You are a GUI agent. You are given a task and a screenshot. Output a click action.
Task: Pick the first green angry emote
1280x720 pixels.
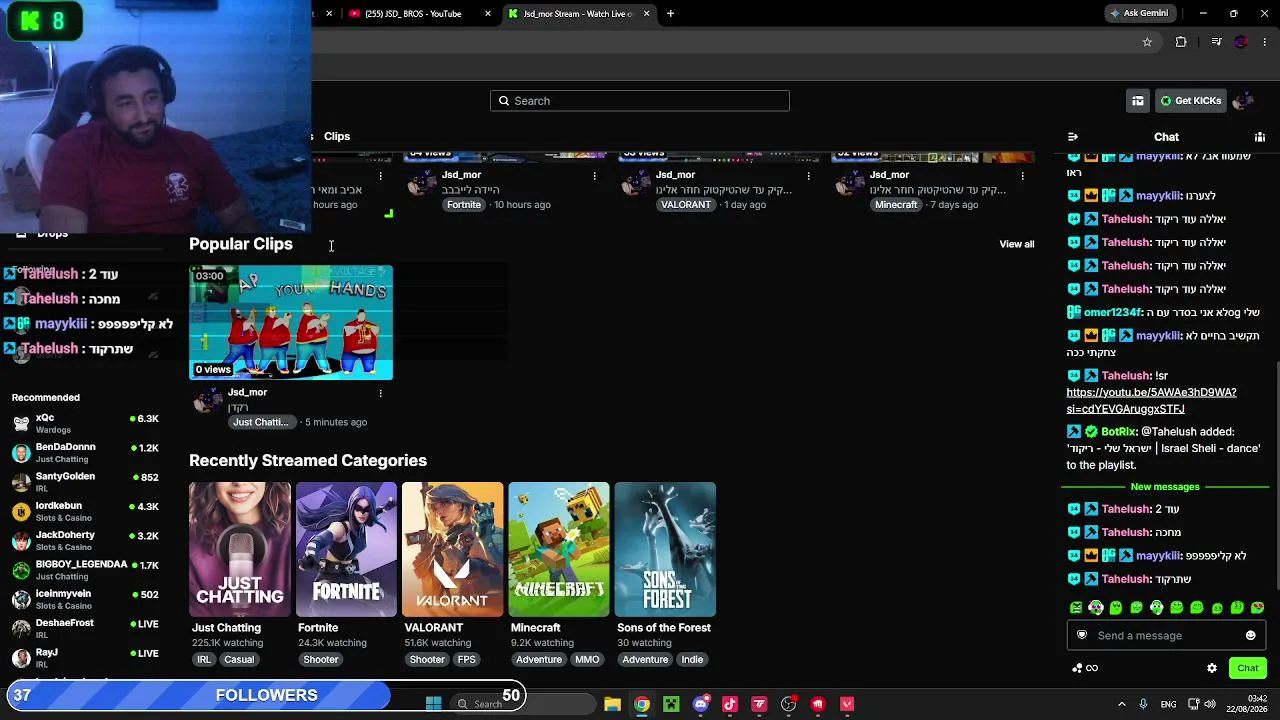pos(1076,607)
